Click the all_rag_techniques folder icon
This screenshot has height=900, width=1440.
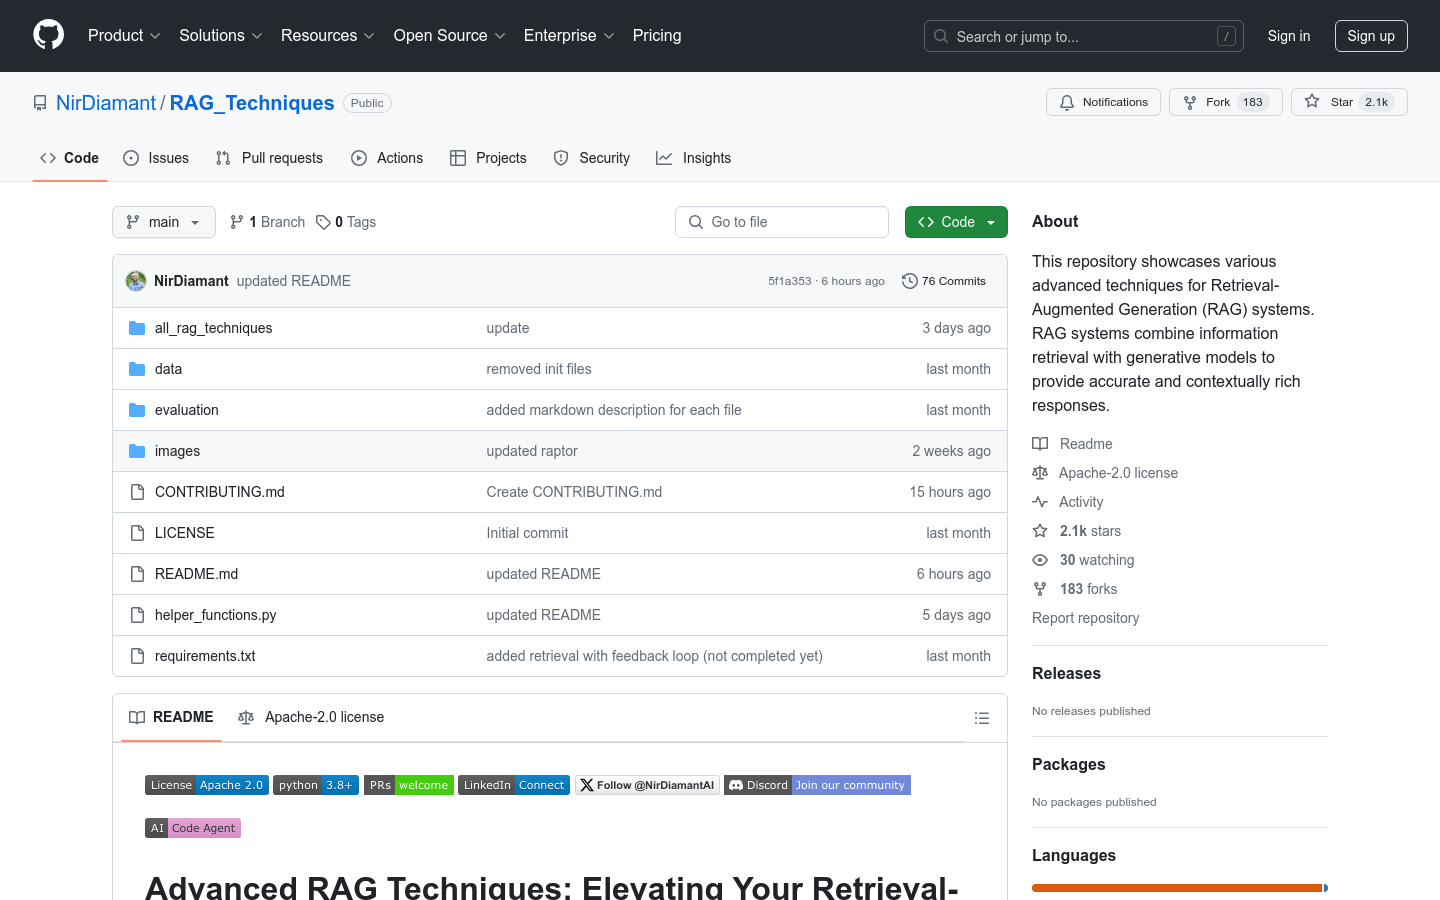(137, 328)
